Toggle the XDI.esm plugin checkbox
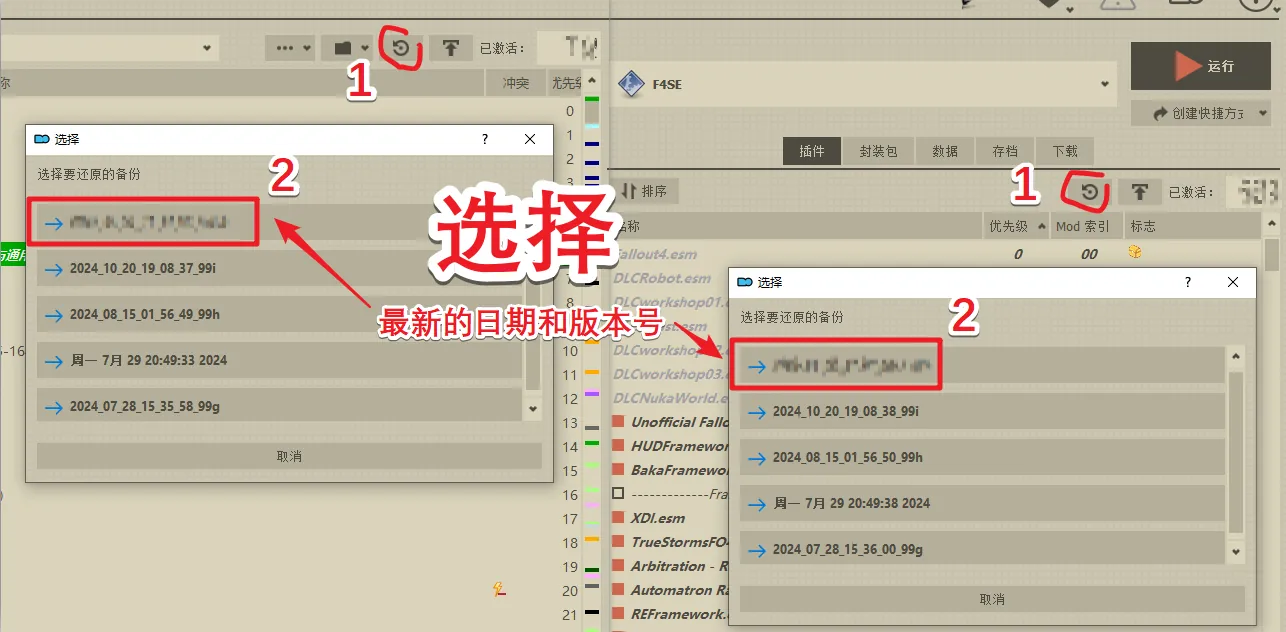 tap(618, 518)
